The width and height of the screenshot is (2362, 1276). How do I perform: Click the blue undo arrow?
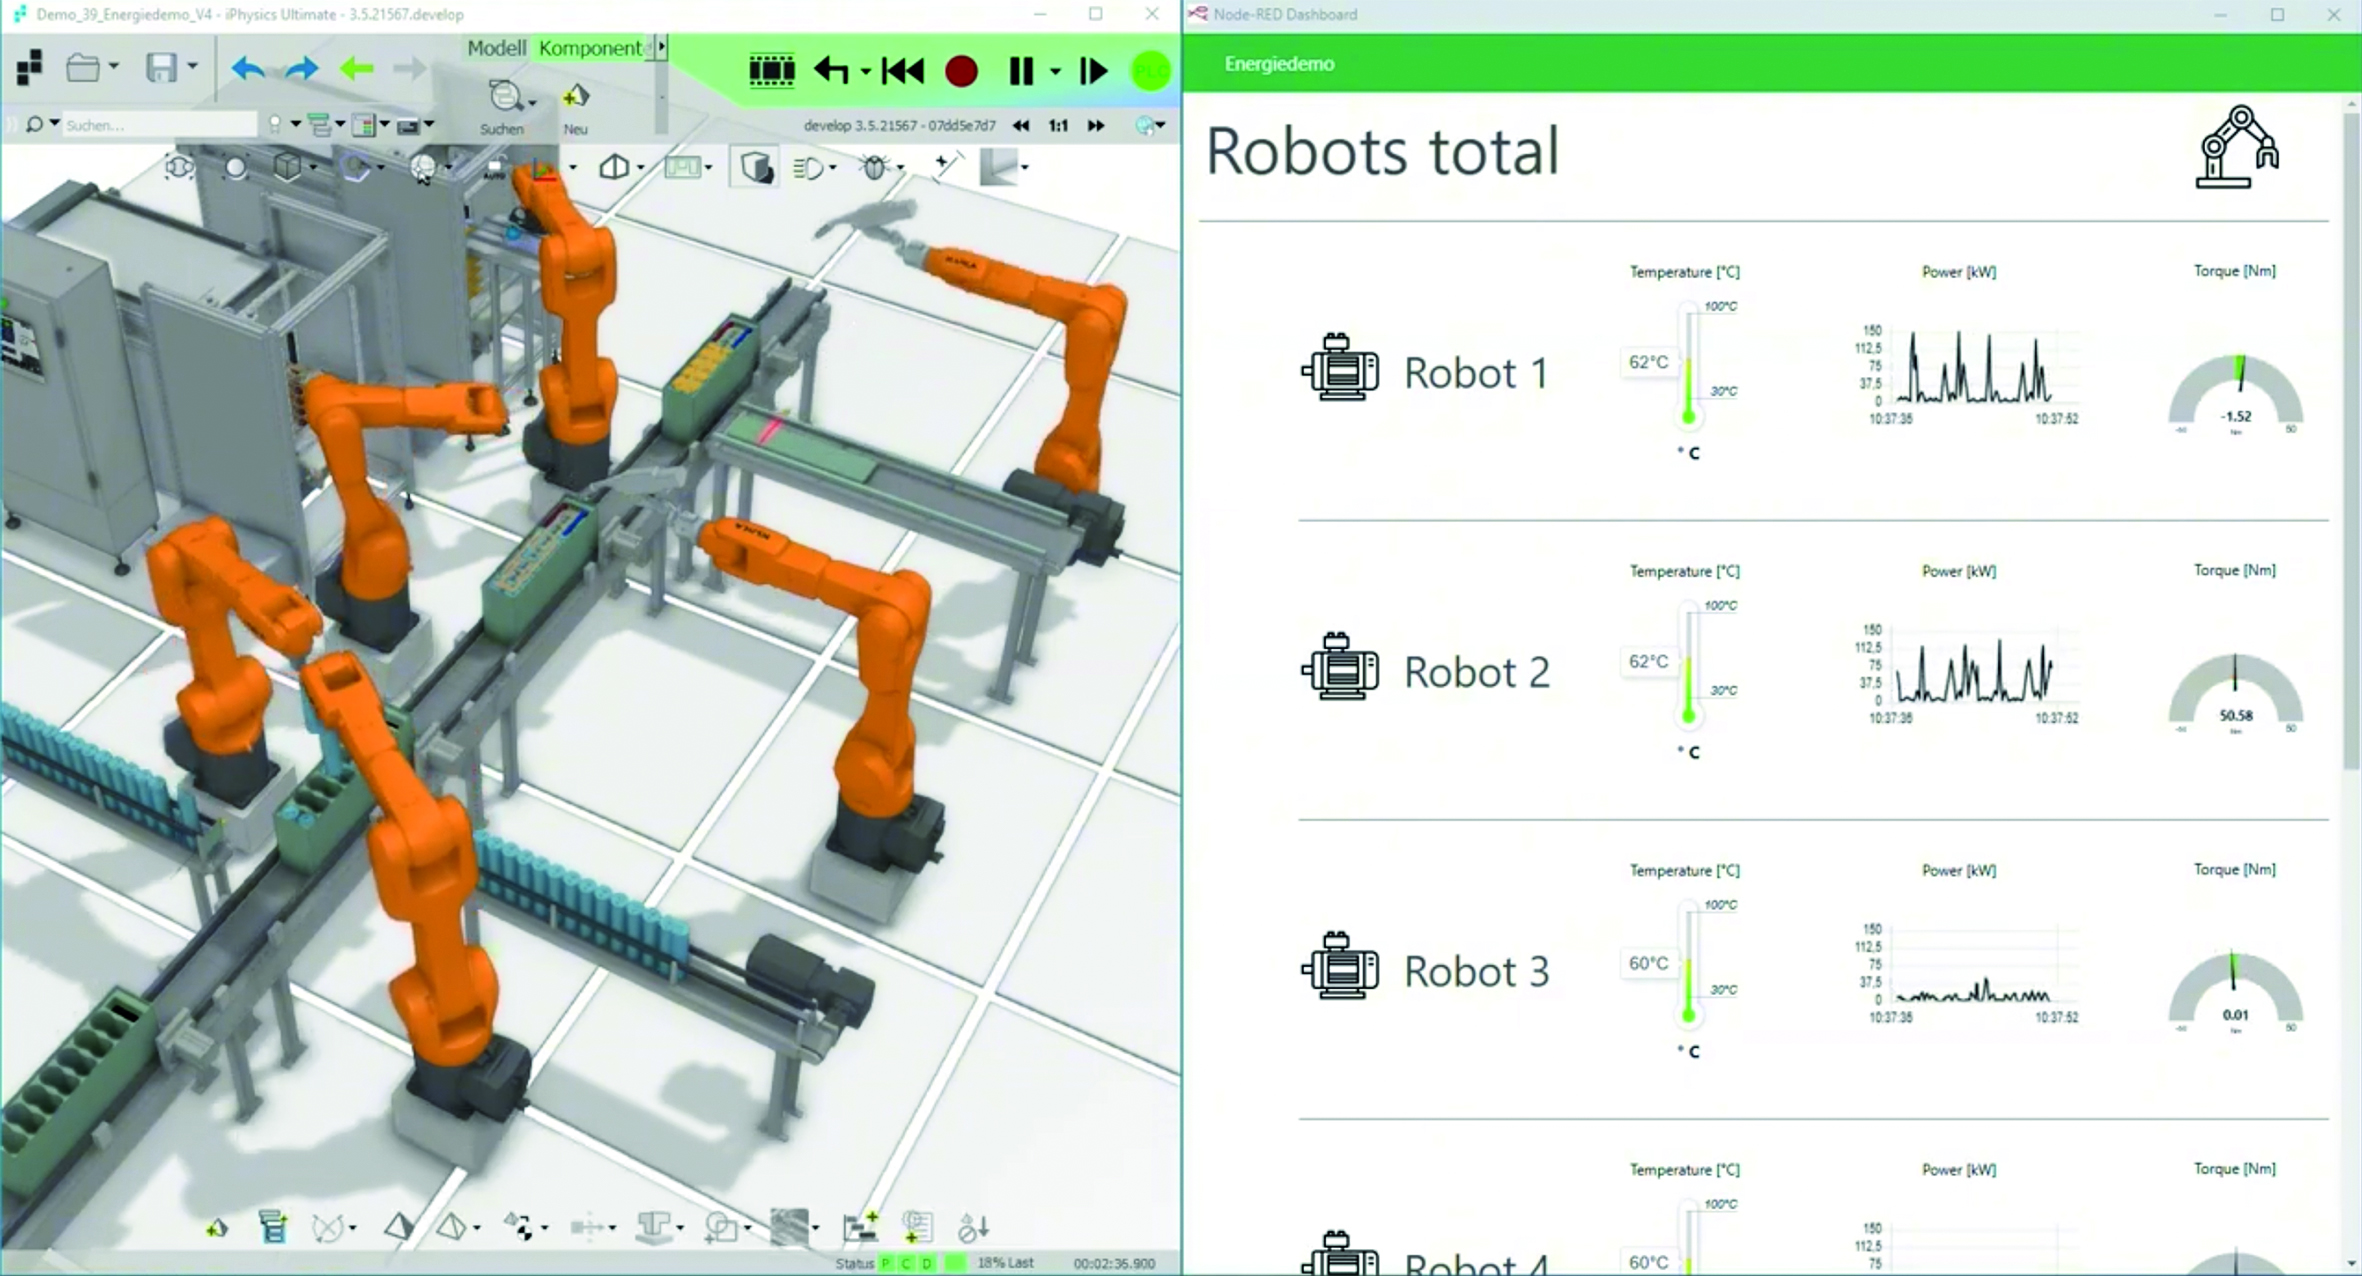[x=247, y=69]
